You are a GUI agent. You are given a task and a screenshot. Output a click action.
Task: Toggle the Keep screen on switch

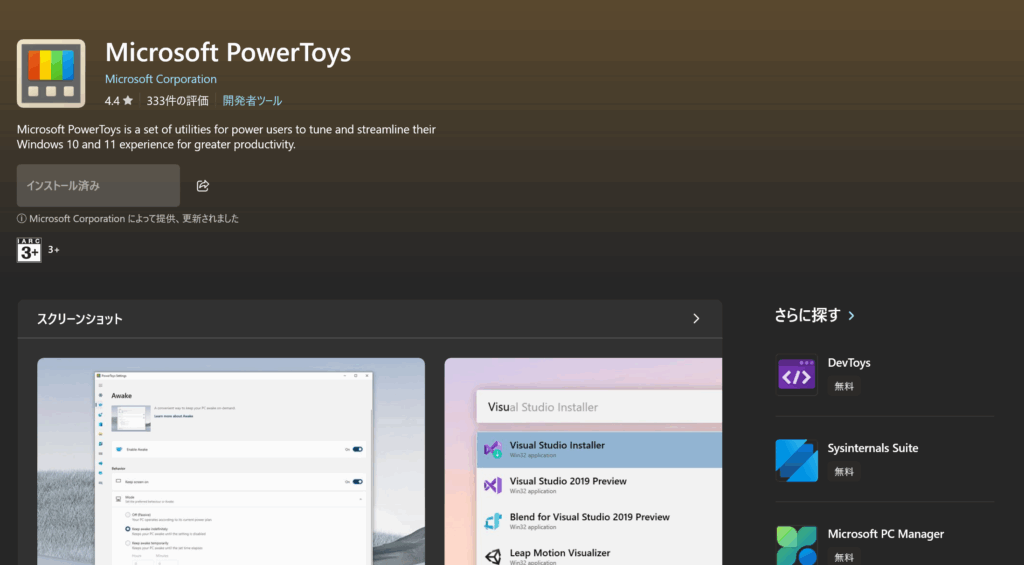tap(357, 481)
